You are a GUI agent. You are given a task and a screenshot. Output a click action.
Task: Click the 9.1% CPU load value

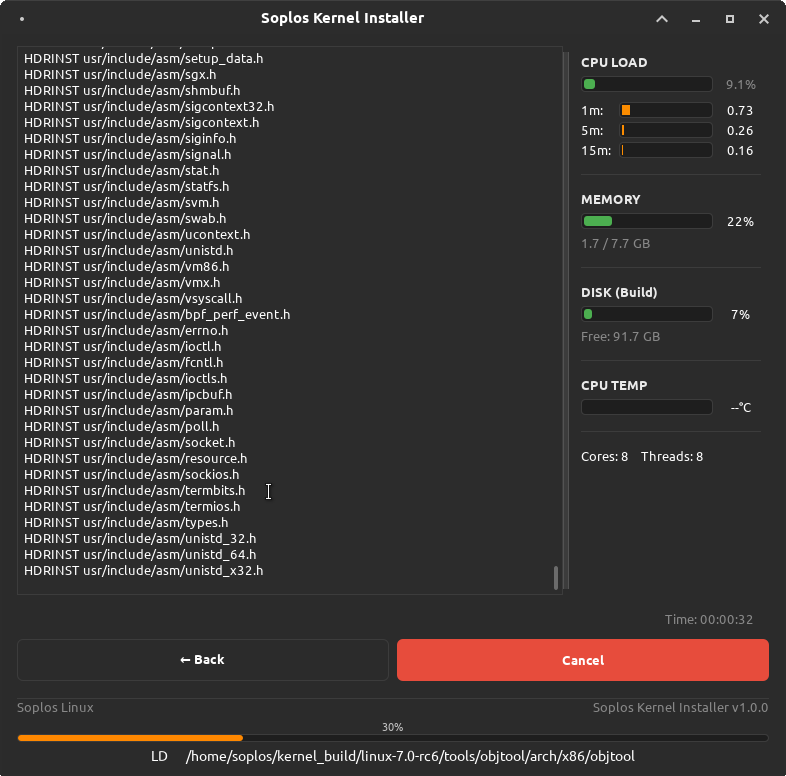click(x=740, y=85)
